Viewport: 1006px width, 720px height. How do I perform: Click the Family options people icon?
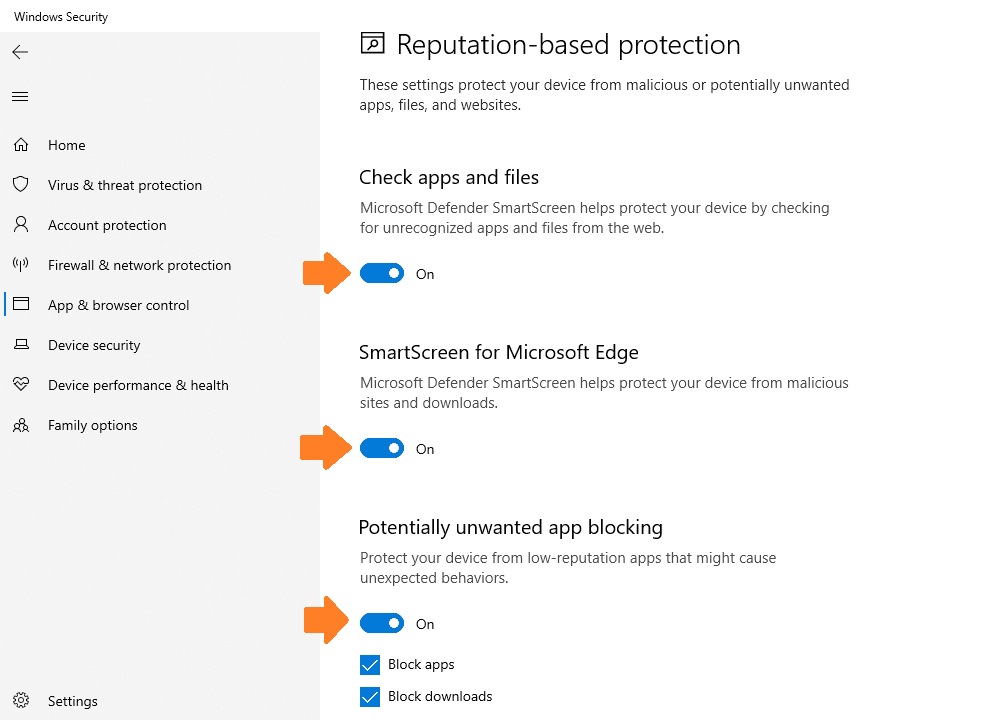21,425
